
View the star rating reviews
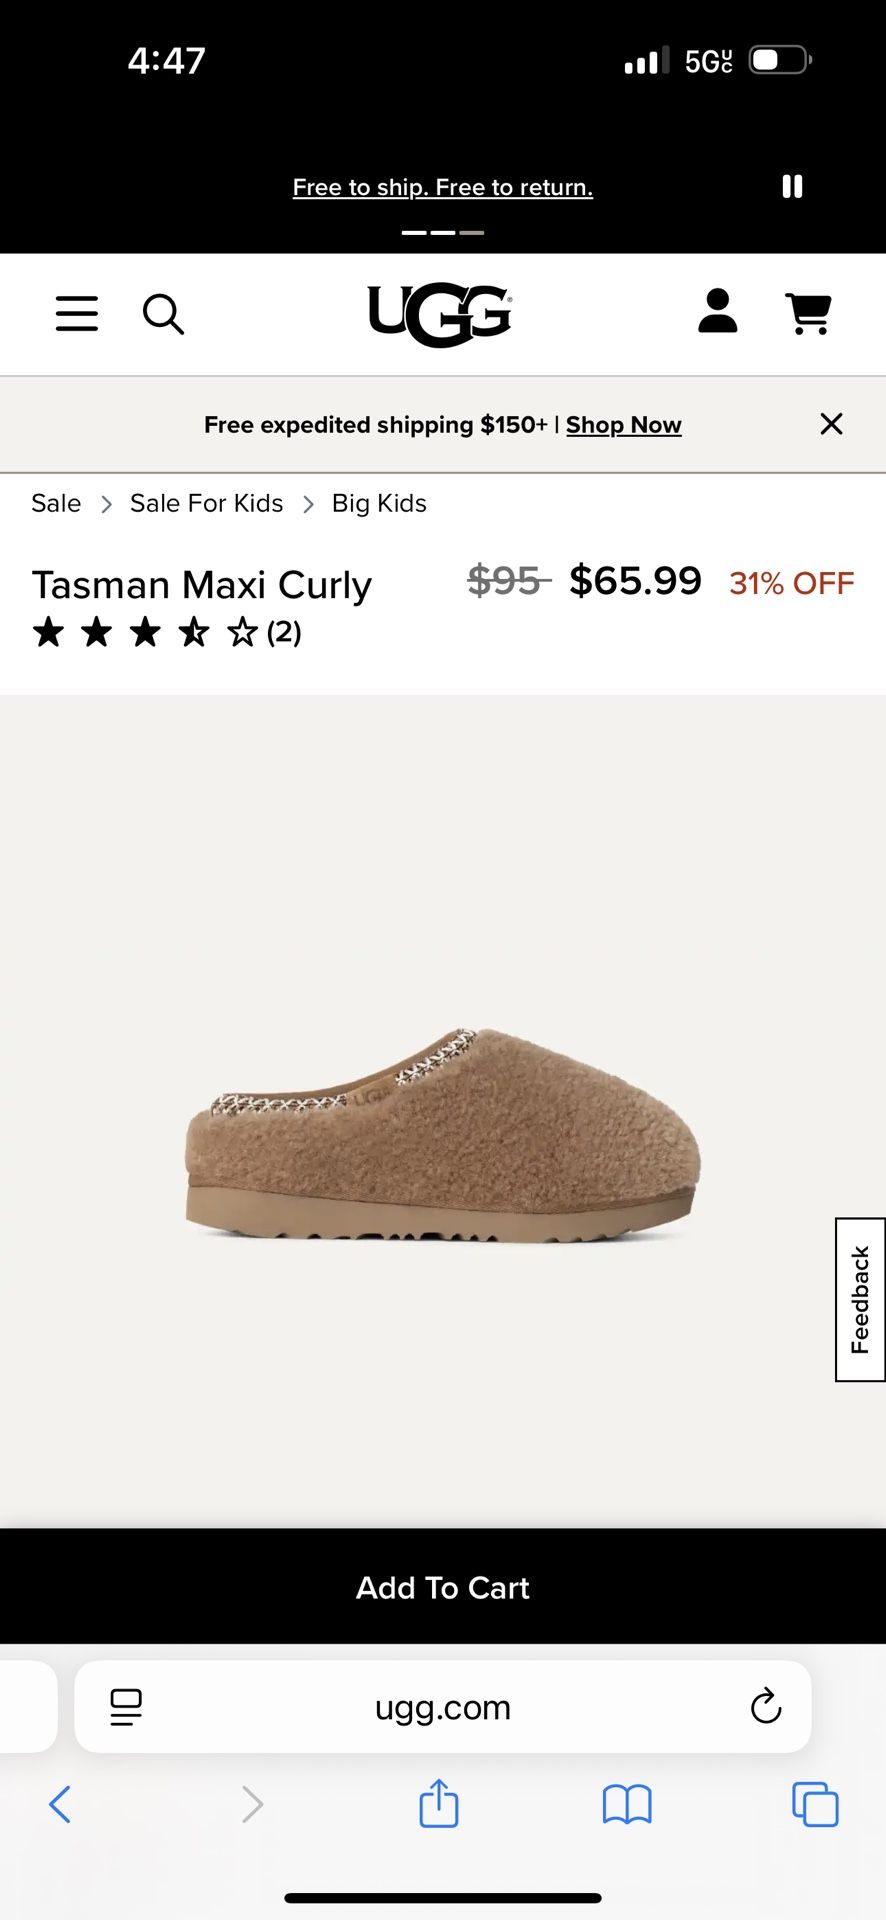(x=166, y=632)
